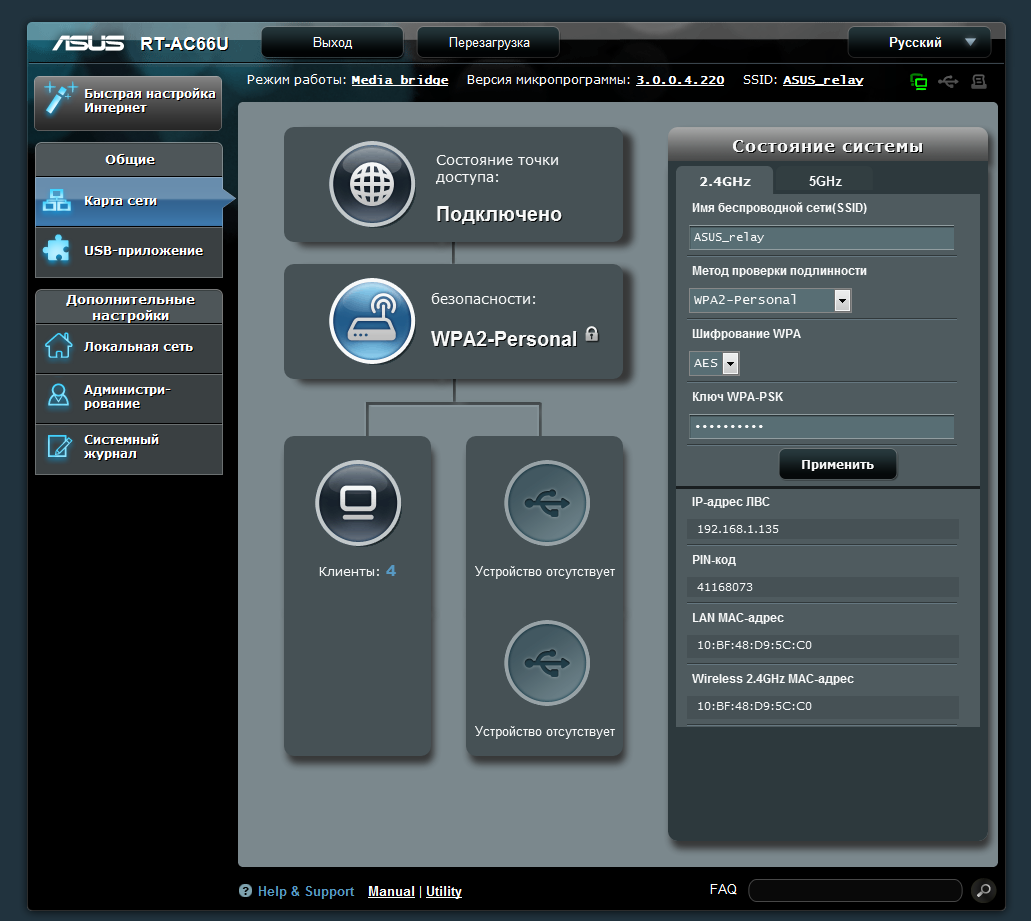The height and width of the screenshot is (921, 1031).
Task: Click the FAQ search input field
Action: click(x=855, y=891)
